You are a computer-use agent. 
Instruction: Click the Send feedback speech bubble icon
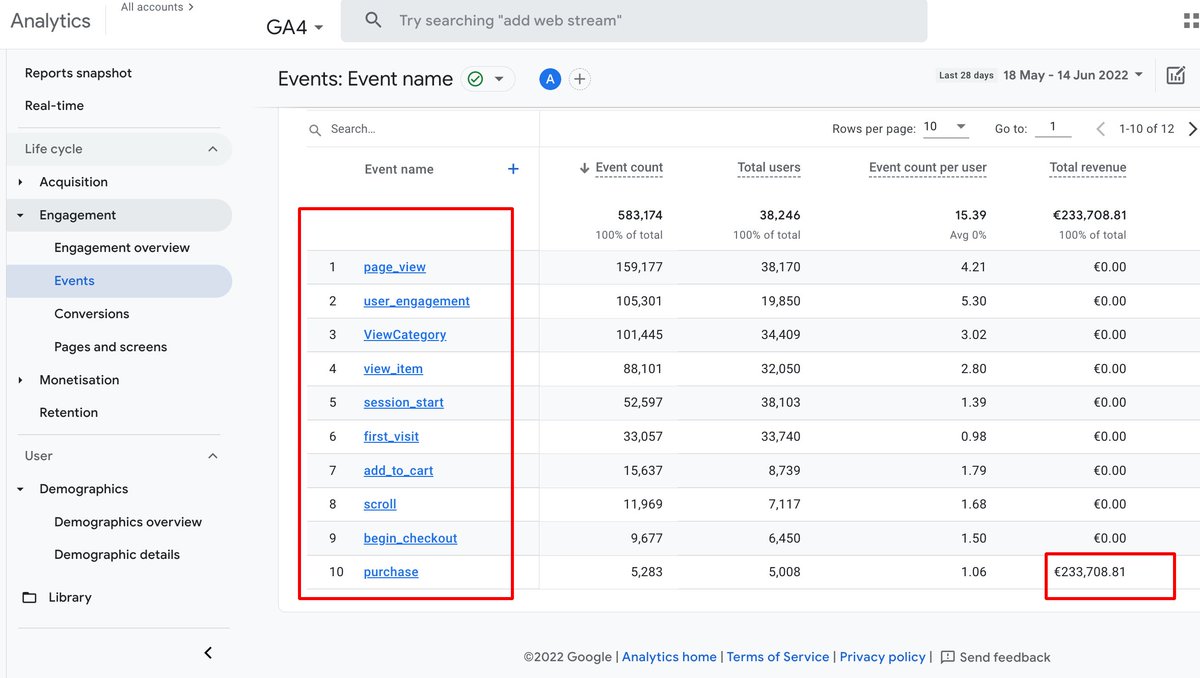948,657
